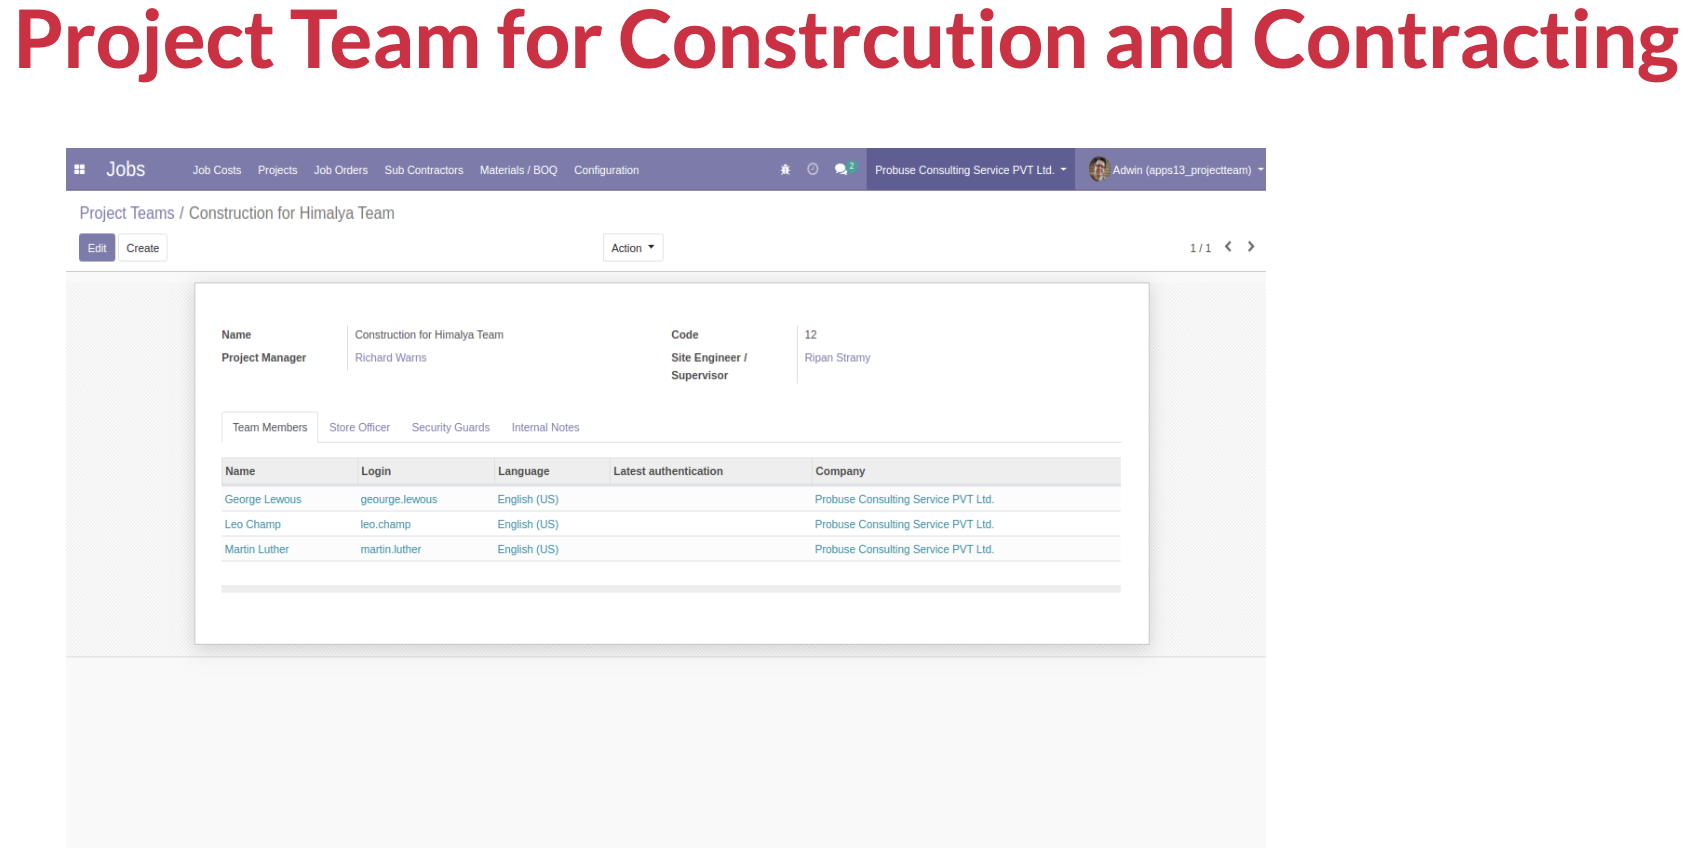Click English (US) in George Lewous row
Viewport: 1694px width, 858px height.
528,499
